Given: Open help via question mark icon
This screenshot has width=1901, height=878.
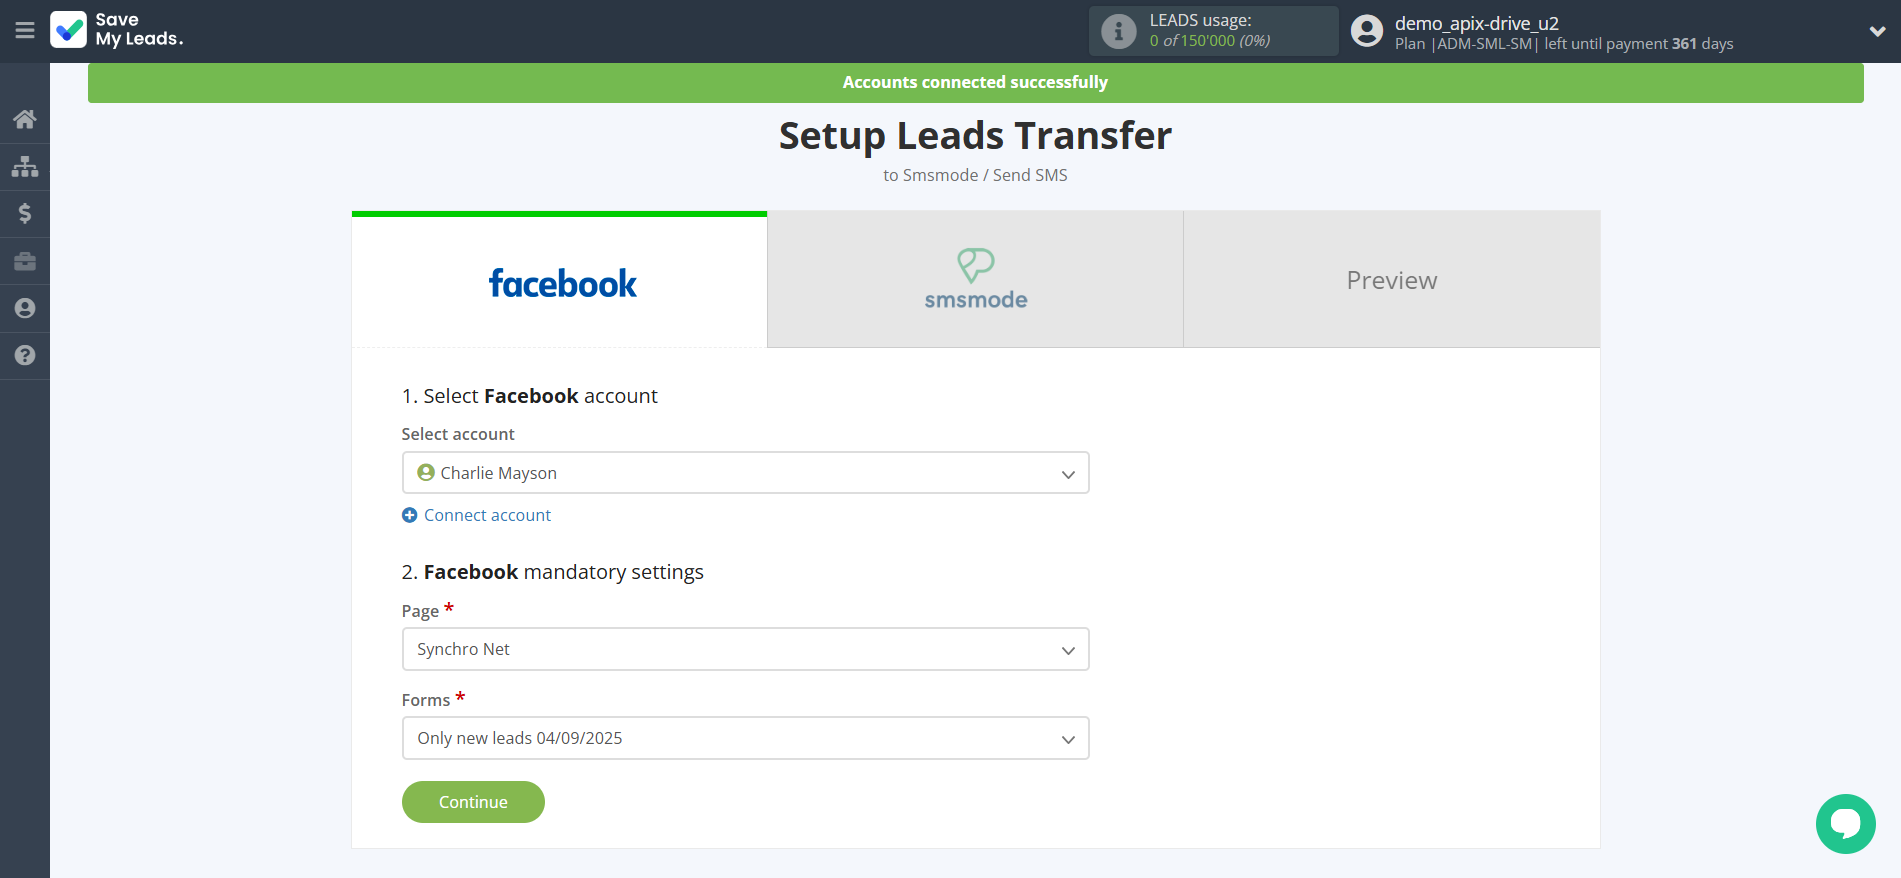Looking at the screenshot, I should [x=25, y=355].
